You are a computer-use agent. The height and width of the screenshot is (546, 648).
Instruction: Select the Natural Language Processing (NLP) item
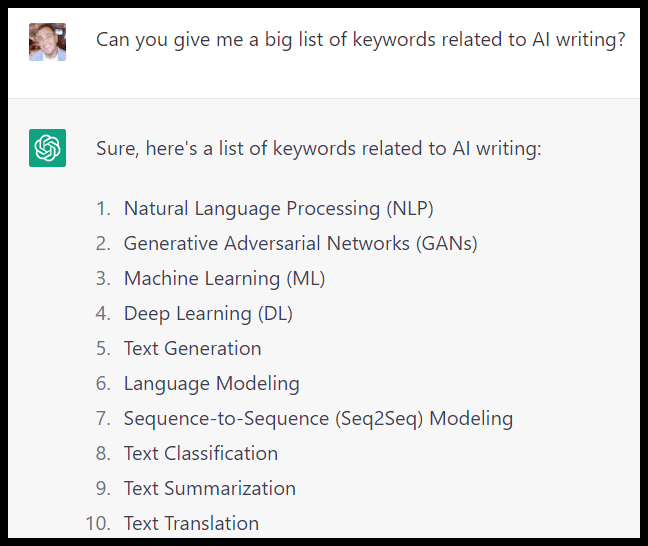[x=278, y=208]
